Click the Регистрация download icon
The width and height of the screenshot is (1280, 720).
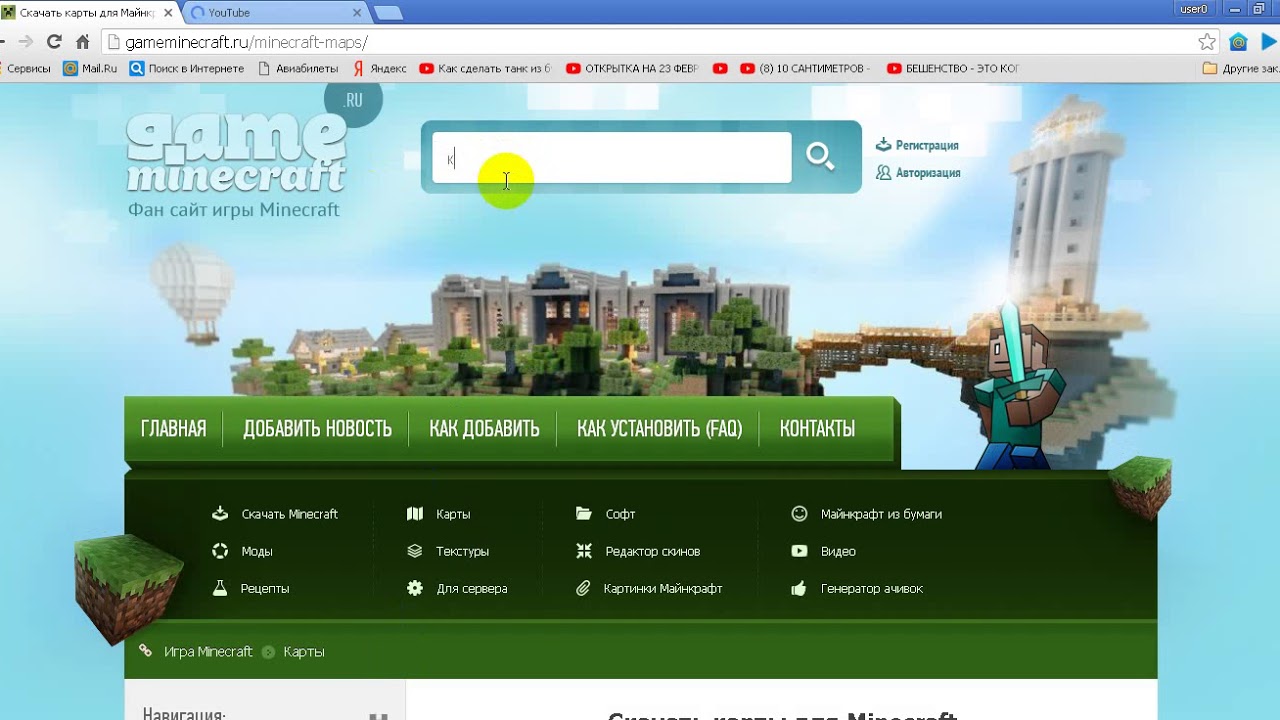click(x=883, y=145)
